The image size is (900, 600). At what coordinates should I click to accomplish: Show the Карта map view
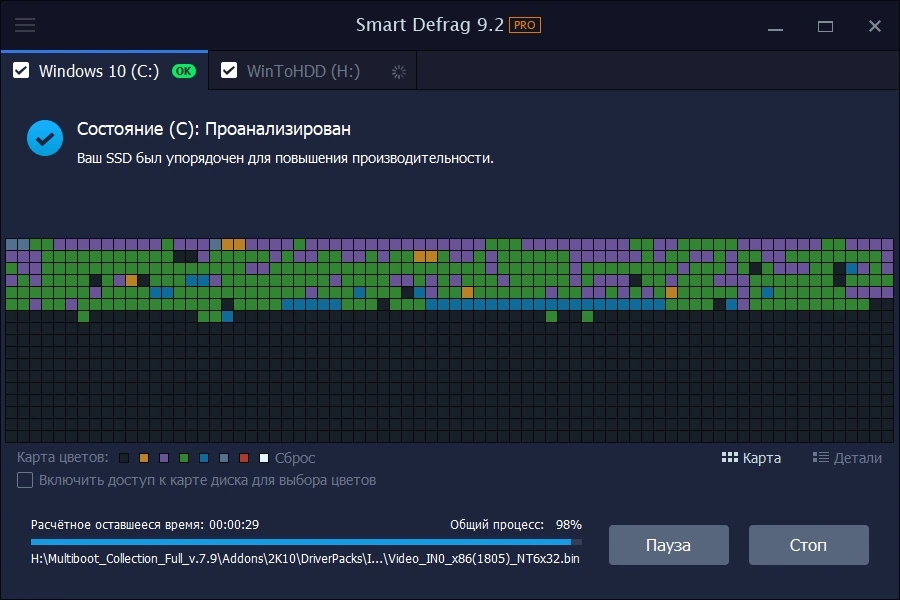(751, 458)
